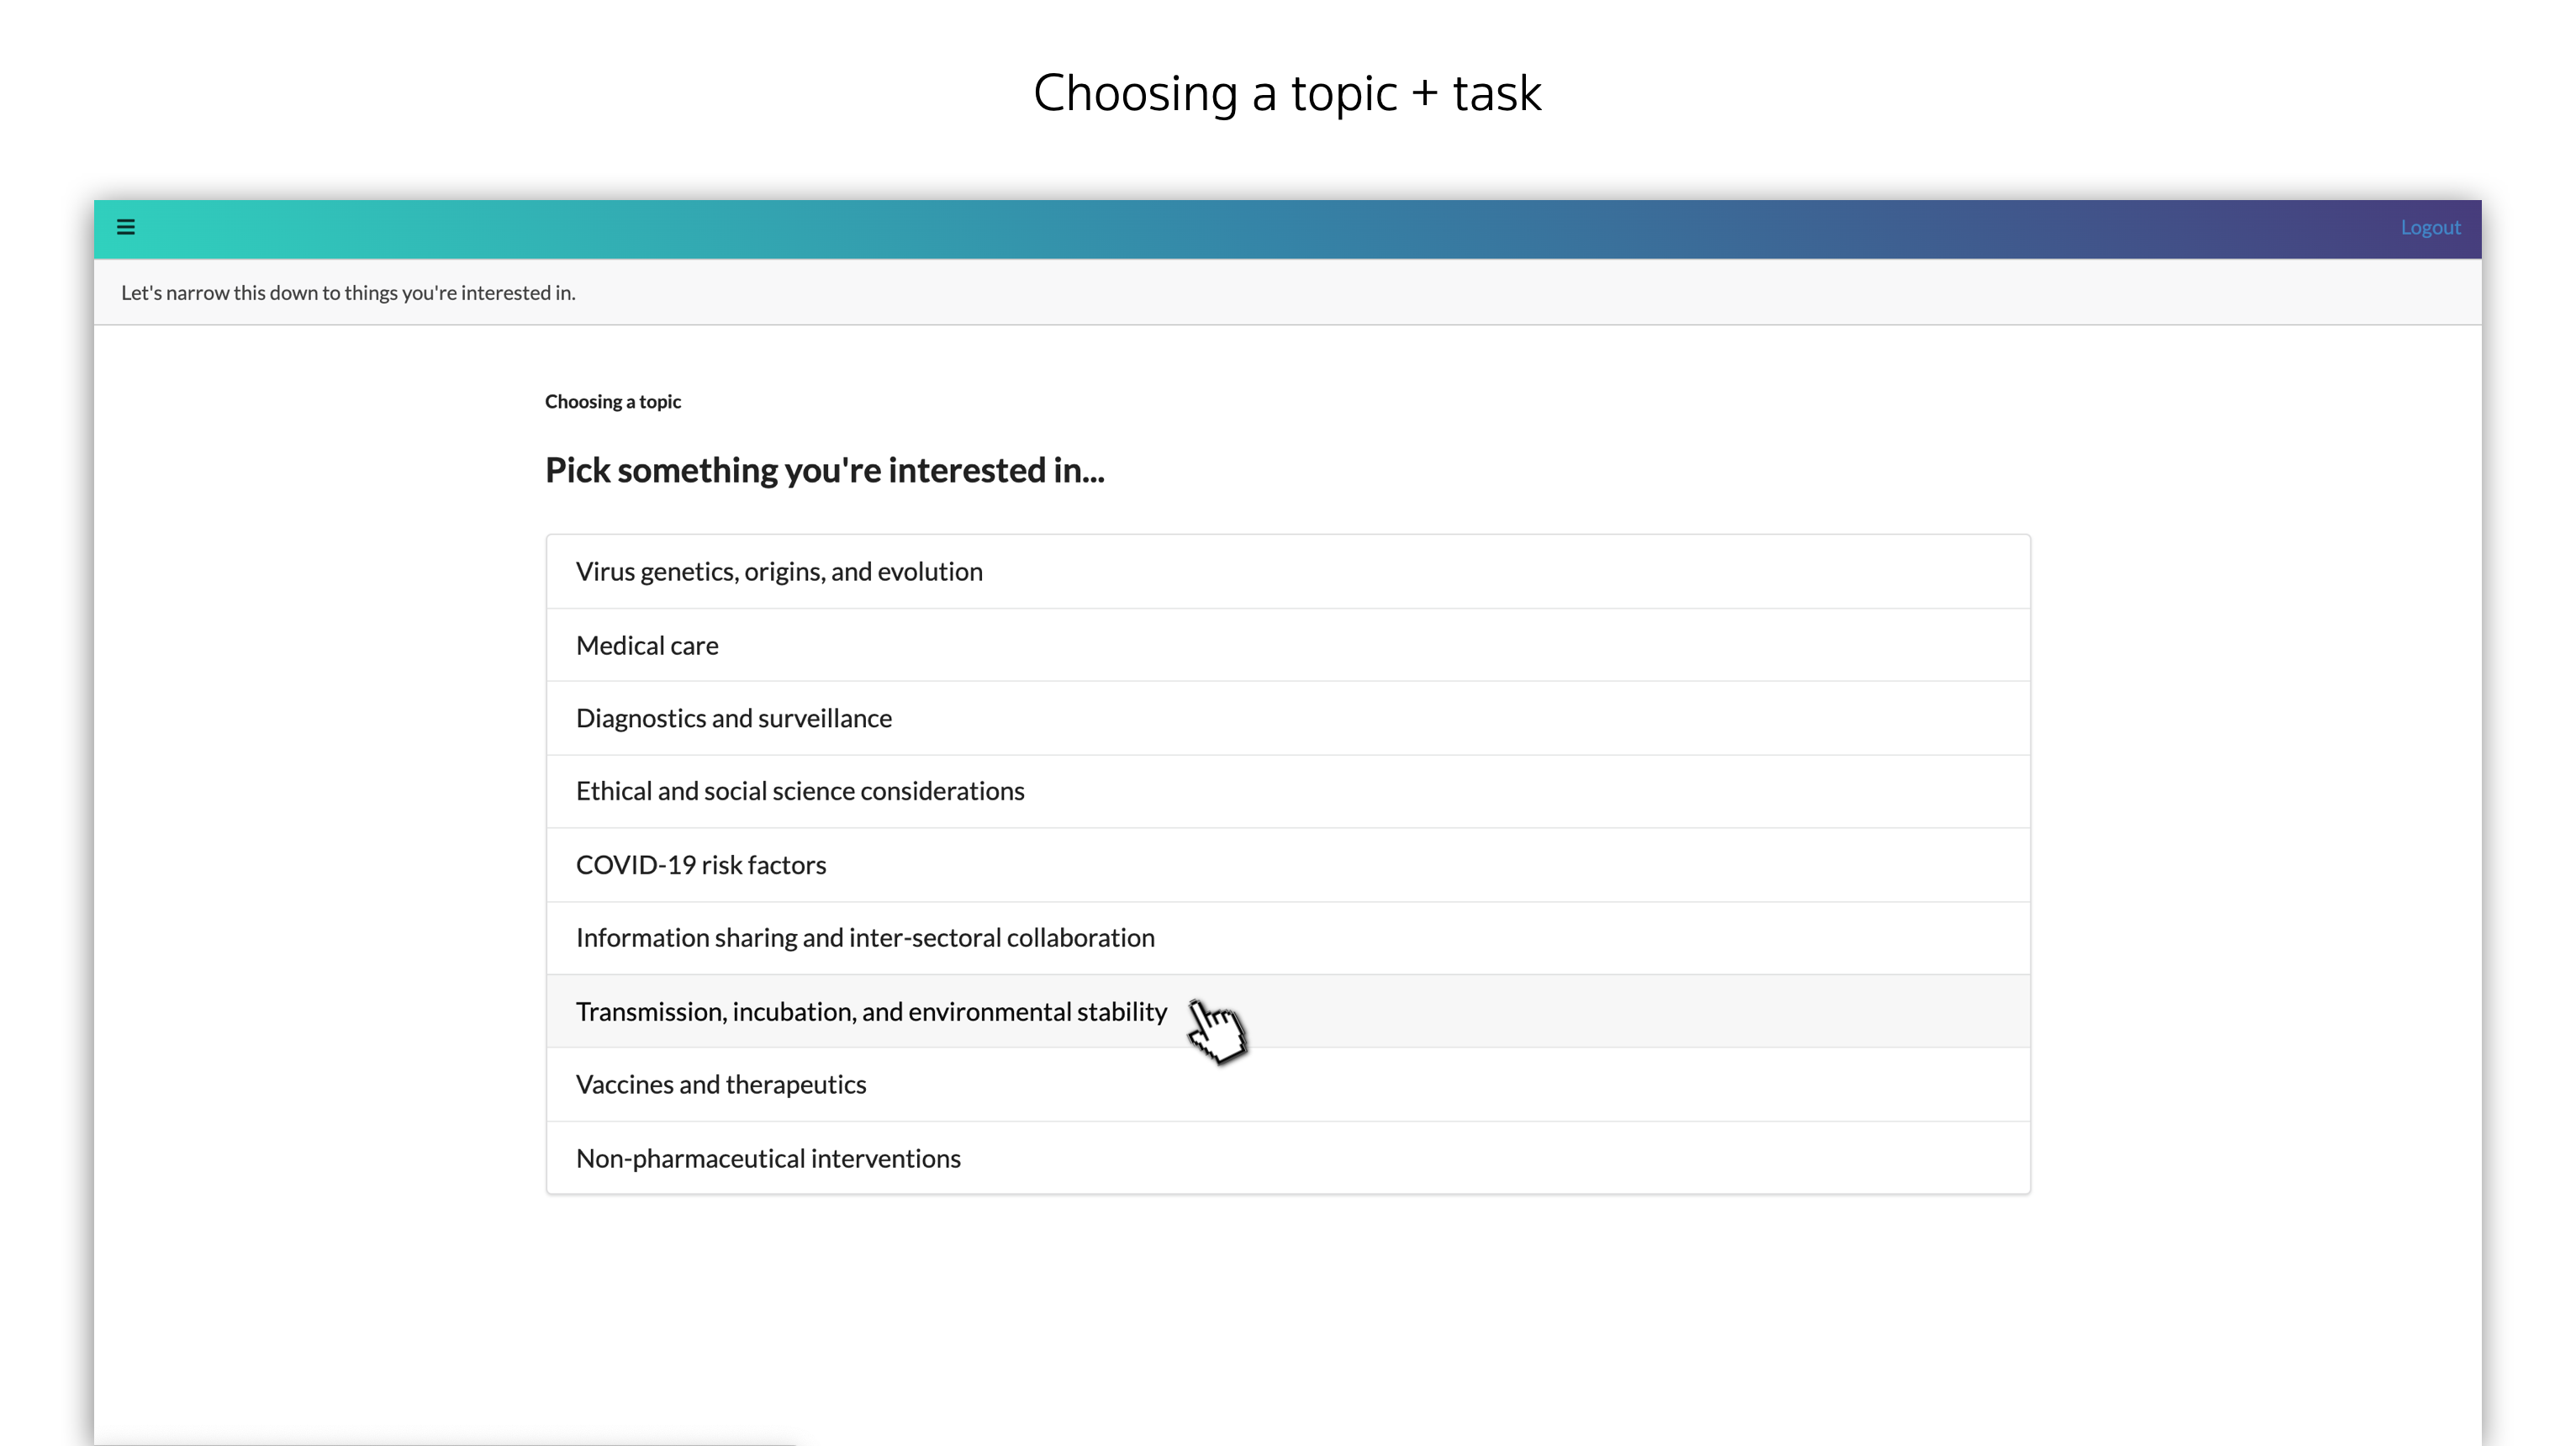
Task: Click the plus sign in the slide title
Action: (x=1423, y=94)
